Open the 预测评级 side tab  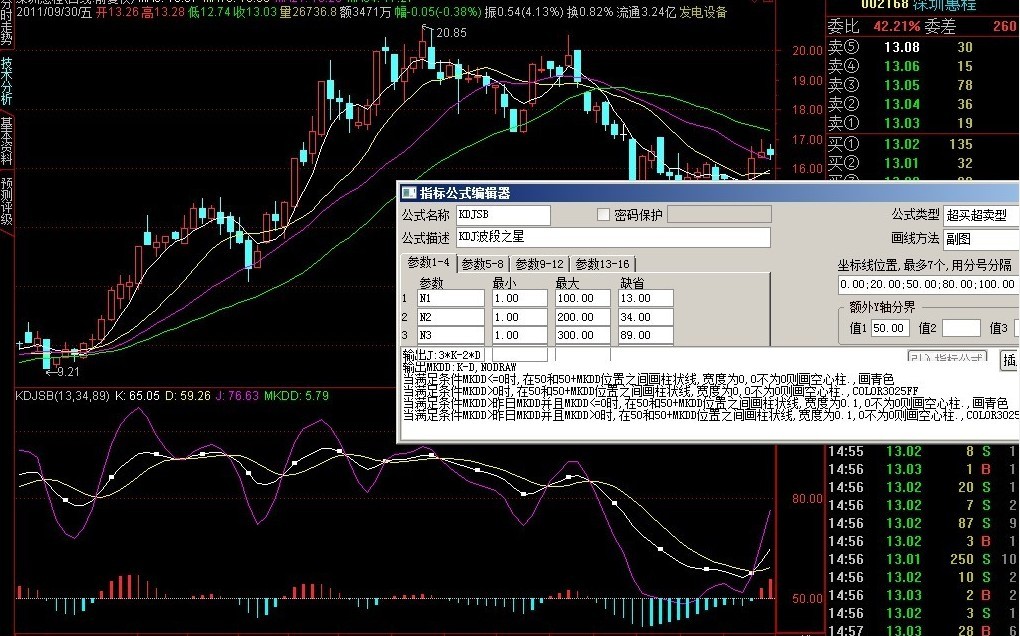pyautogui.click(x=7, y=202)
